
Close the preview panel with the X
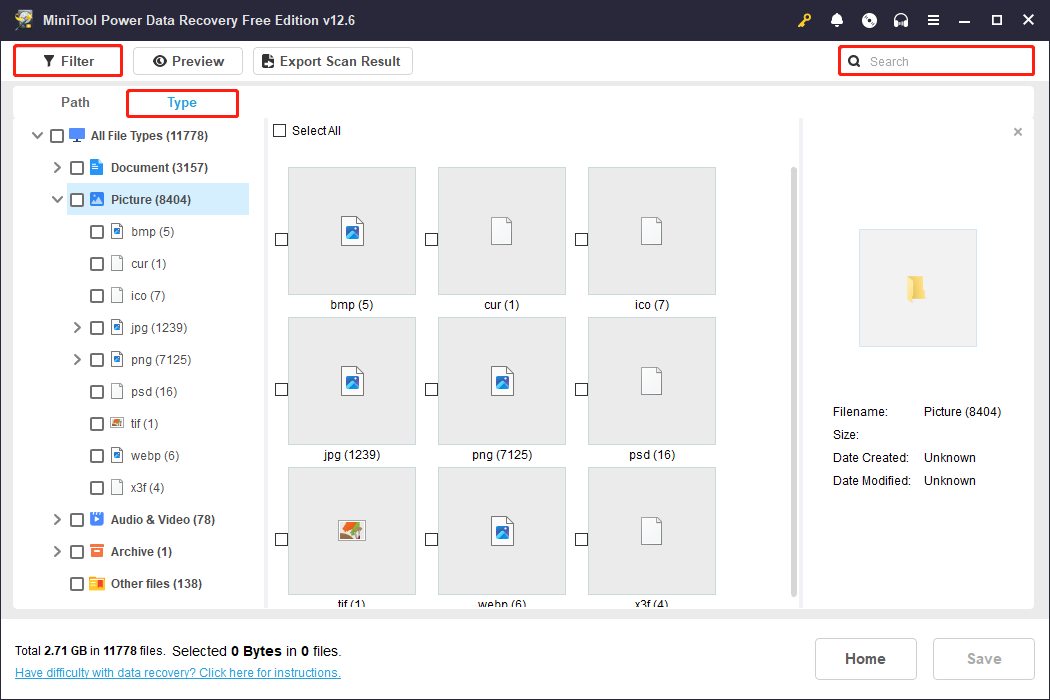tap(1018, 132)
